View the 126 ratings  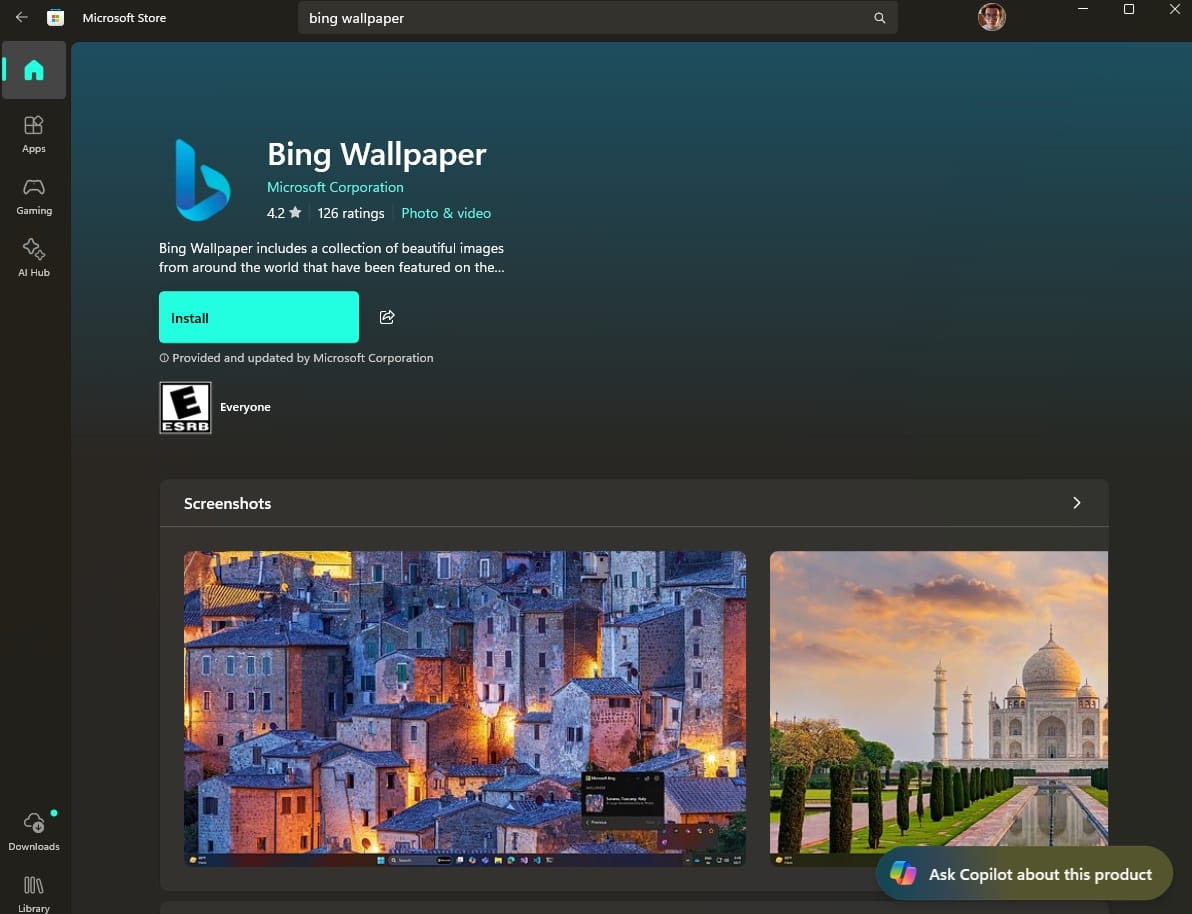tap(351, 213)
